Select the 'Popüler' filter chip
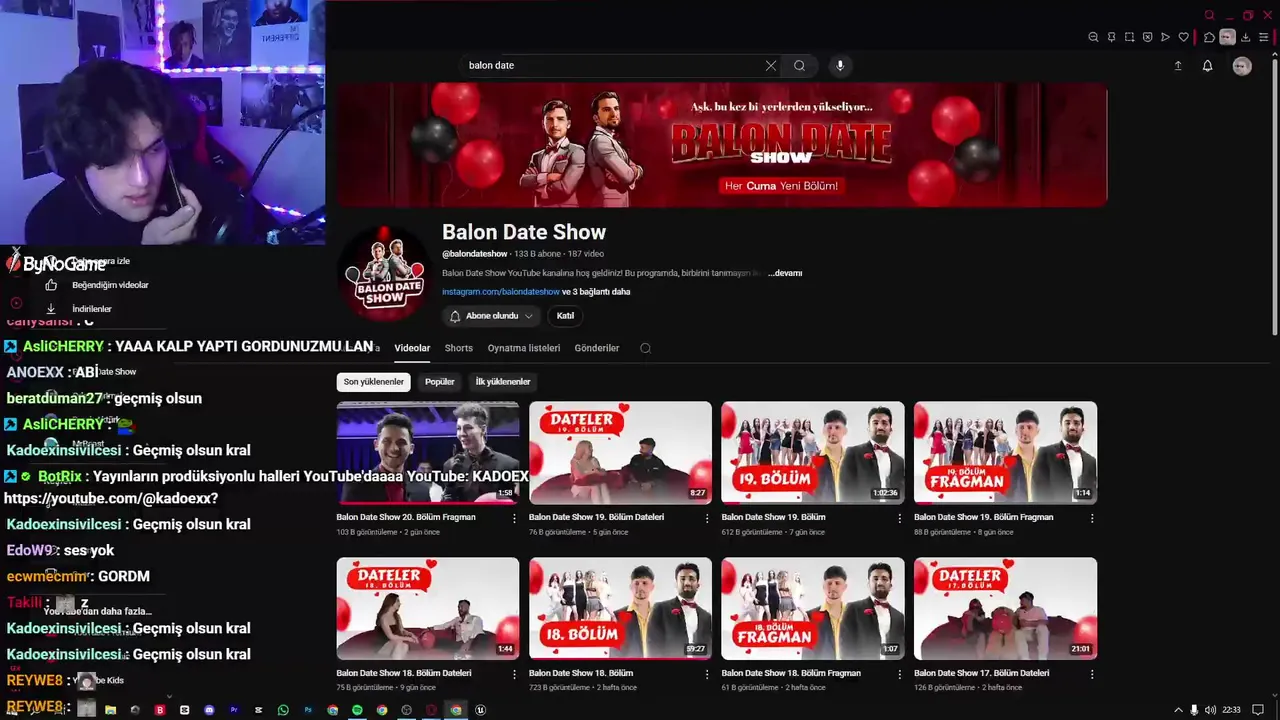This screenshot has height=720, width=1280. coord(439,381)
